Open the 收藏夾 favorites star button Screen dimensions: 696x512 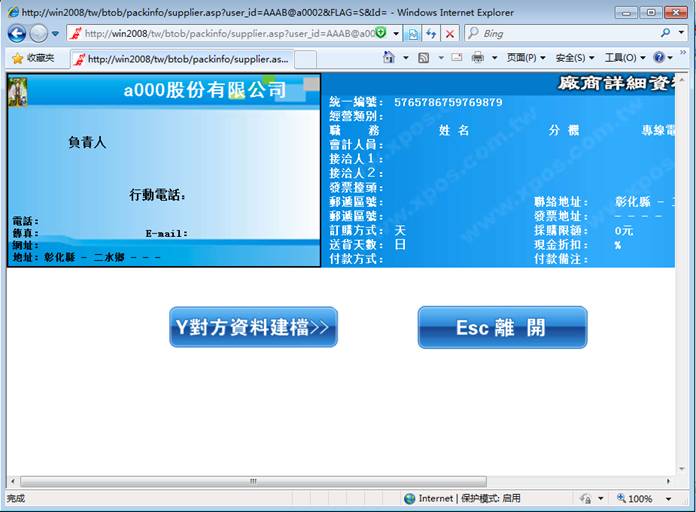pos(33,58)
